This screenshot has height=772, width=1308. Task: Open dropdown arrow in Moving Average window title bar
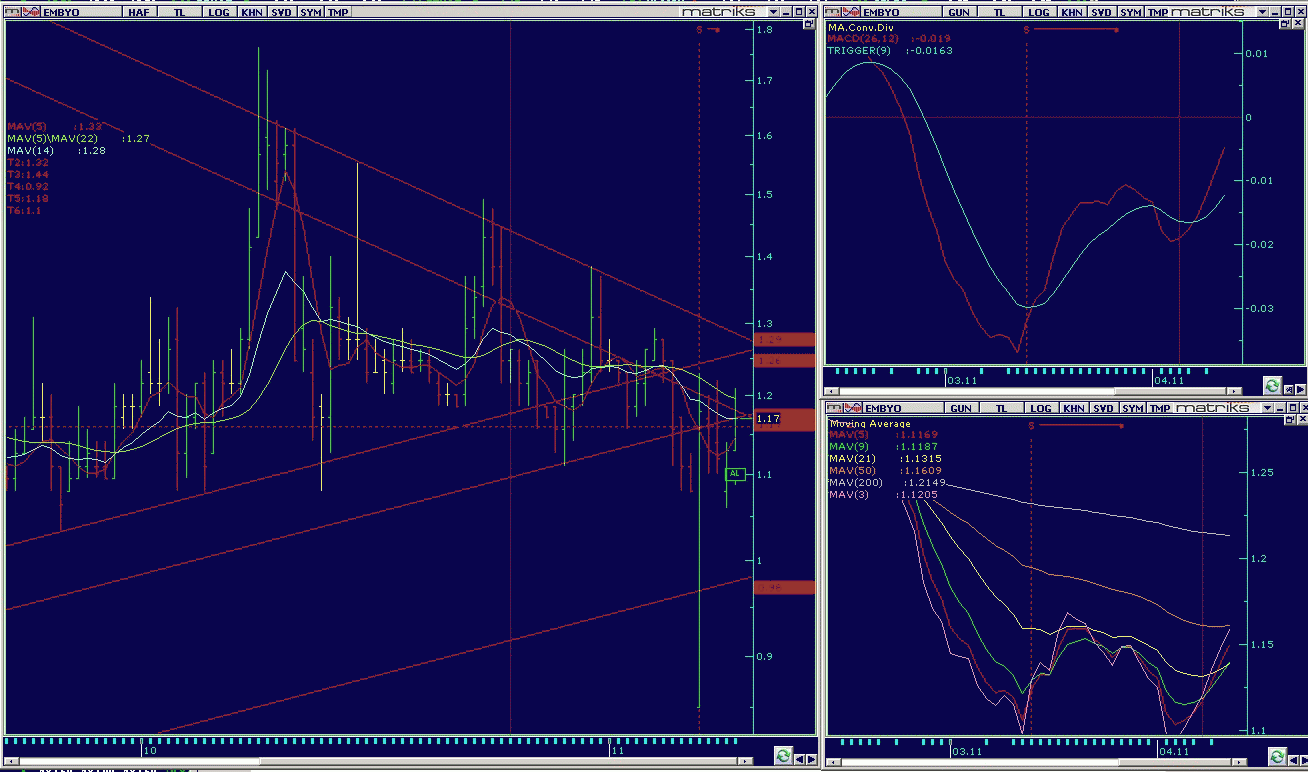pos(1267,408)
